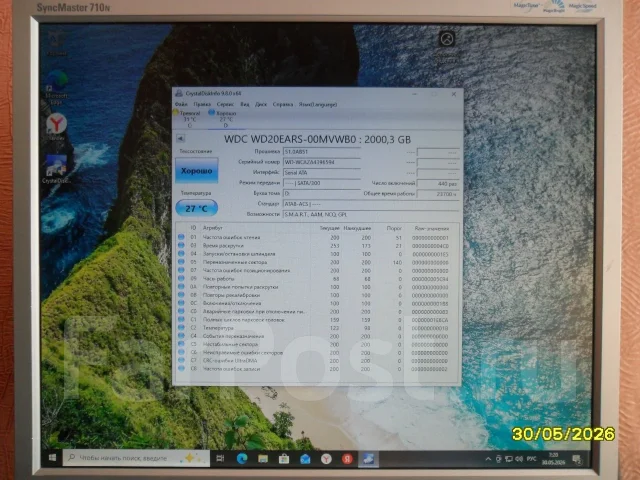The height and width of the screenshot is (480, 640).
Task: Click the Стандарт ATA8-ACS field
Action: click(x=371, y=204)
